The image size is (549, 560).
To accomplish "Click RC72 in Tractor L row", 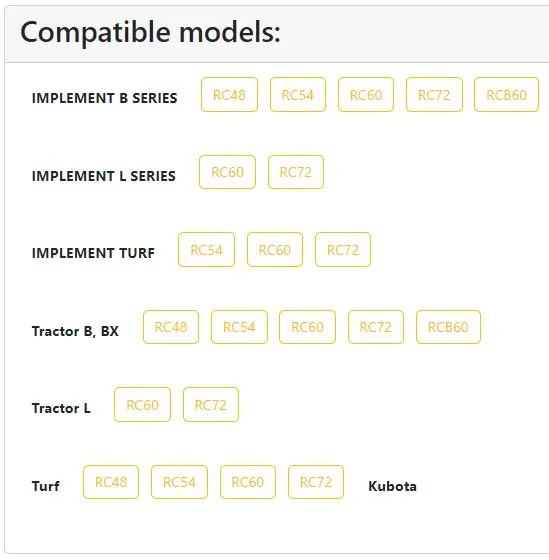I will [x=211, y=405].
